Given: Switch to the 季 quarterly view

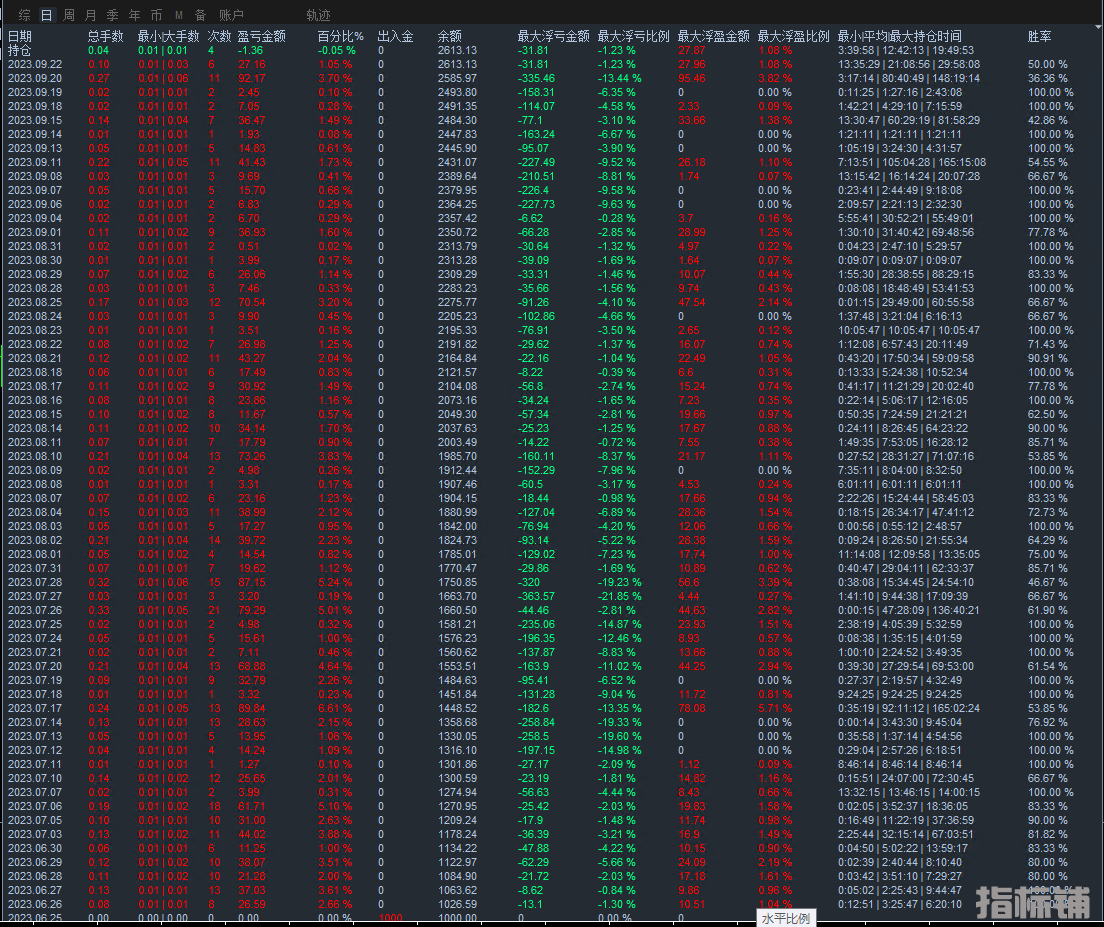Looking at the screenshot, I should (113, 15).
